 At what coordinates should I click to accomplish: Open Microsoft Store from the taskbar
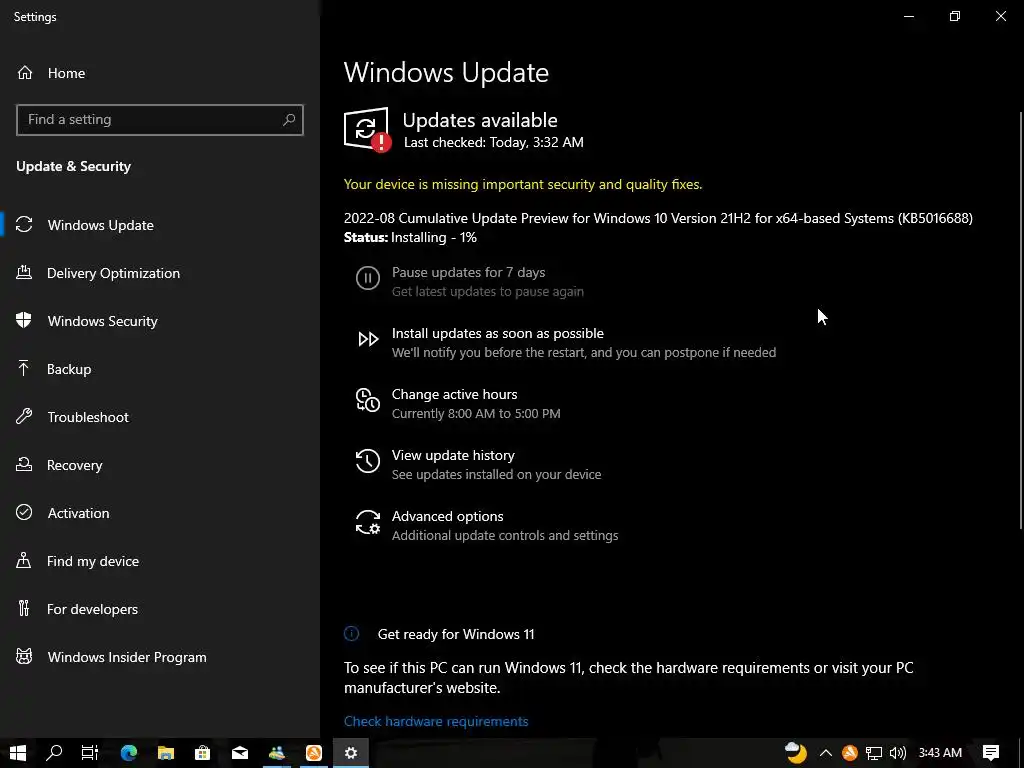pos(202,753)
